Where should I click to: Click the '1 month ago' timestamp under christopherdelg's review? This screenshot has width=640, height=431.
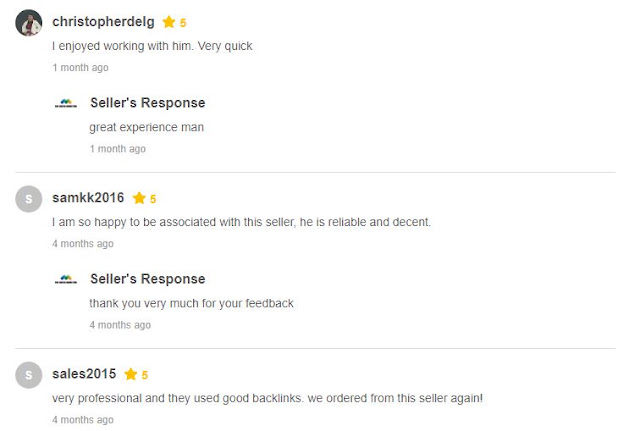point(80,67)
